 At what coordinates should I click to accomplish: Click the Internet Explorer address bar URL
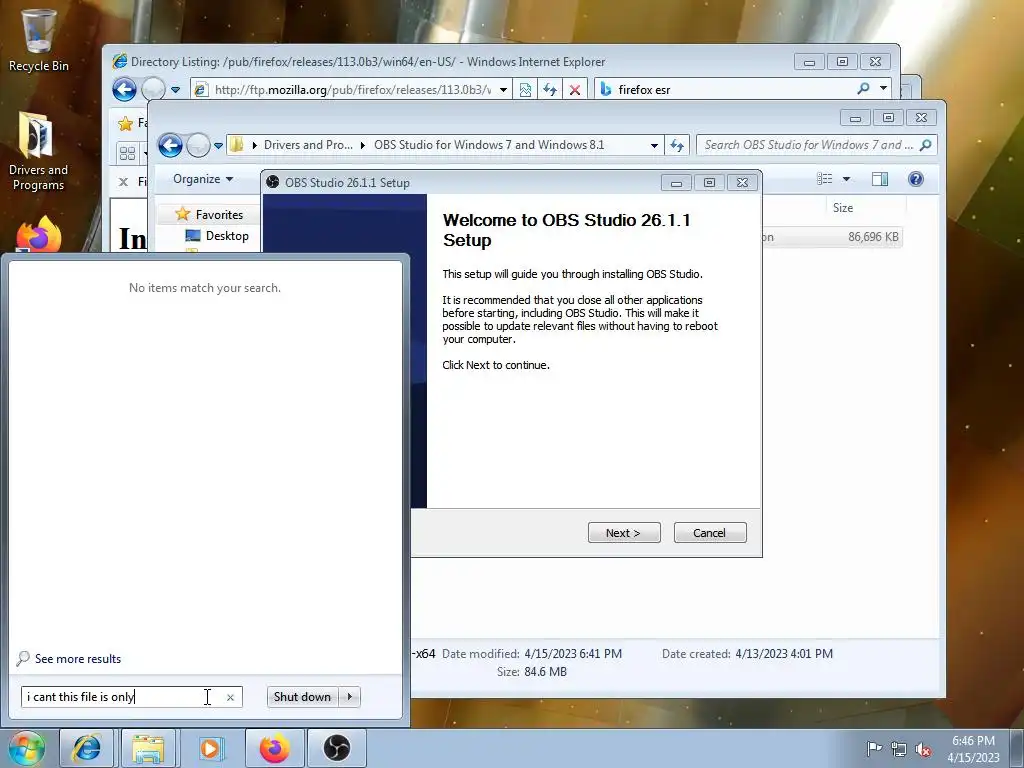pyautogui.click(x=351, y=89)
